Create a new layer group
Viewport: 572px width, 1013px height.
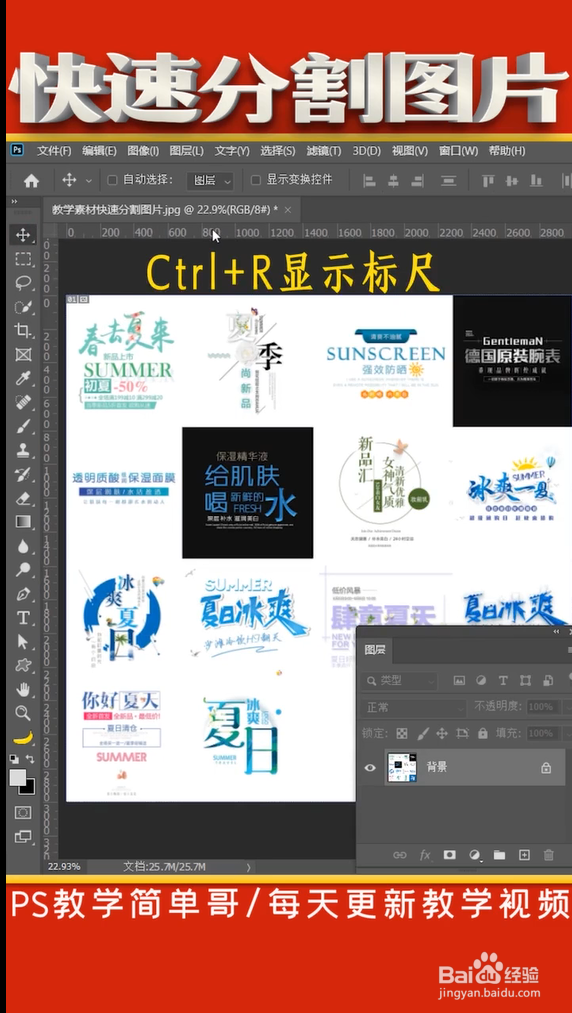pyautogui.click(x=499, y=855)
